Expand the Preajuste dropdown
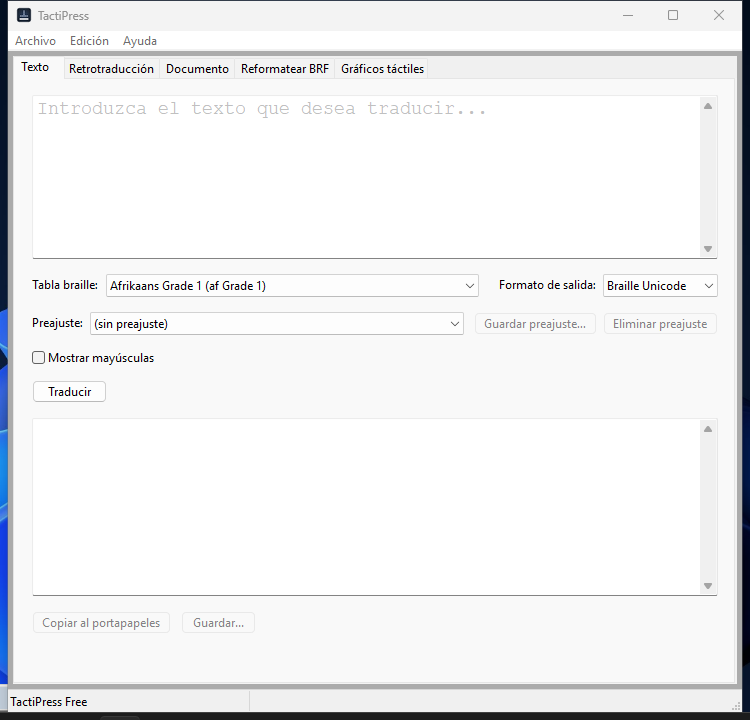The height and width of the screenshot is (720, 750). [x=276, y=324]
